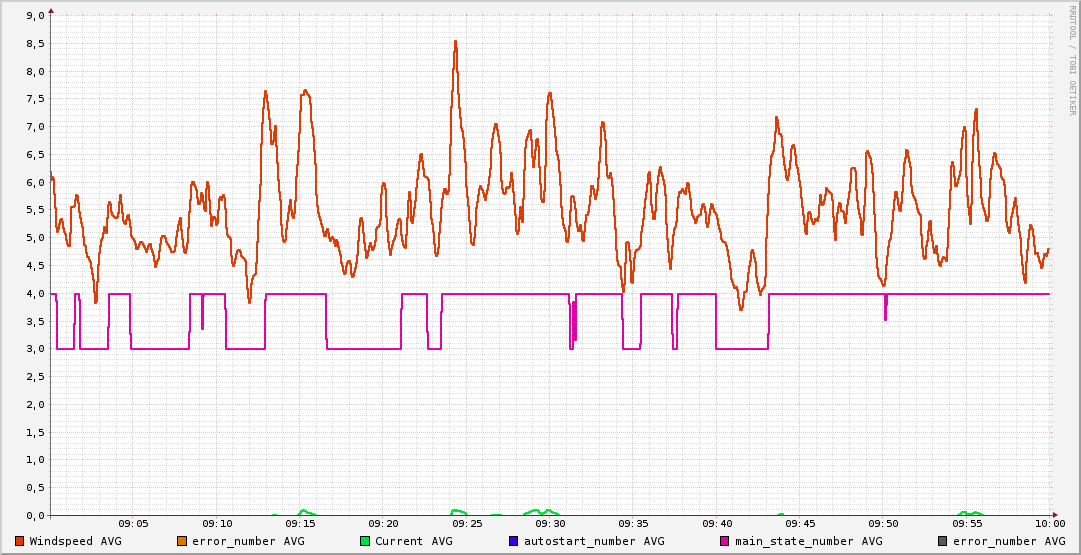Click the magenta main_state_number legend swatch
1081x555 pixels.
point(725,541)
